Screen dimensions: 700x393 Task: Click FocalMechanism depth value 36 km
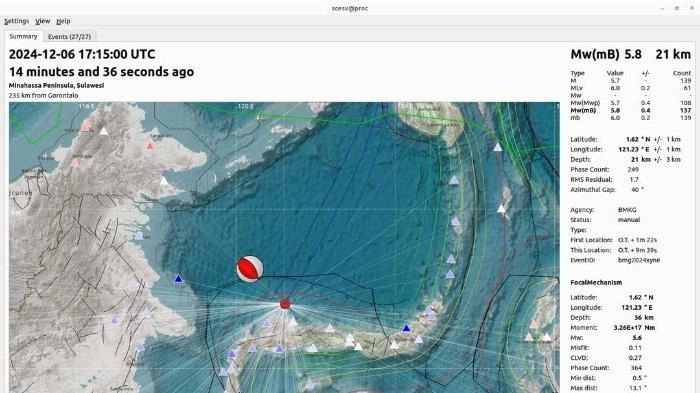tap(644, 318)
